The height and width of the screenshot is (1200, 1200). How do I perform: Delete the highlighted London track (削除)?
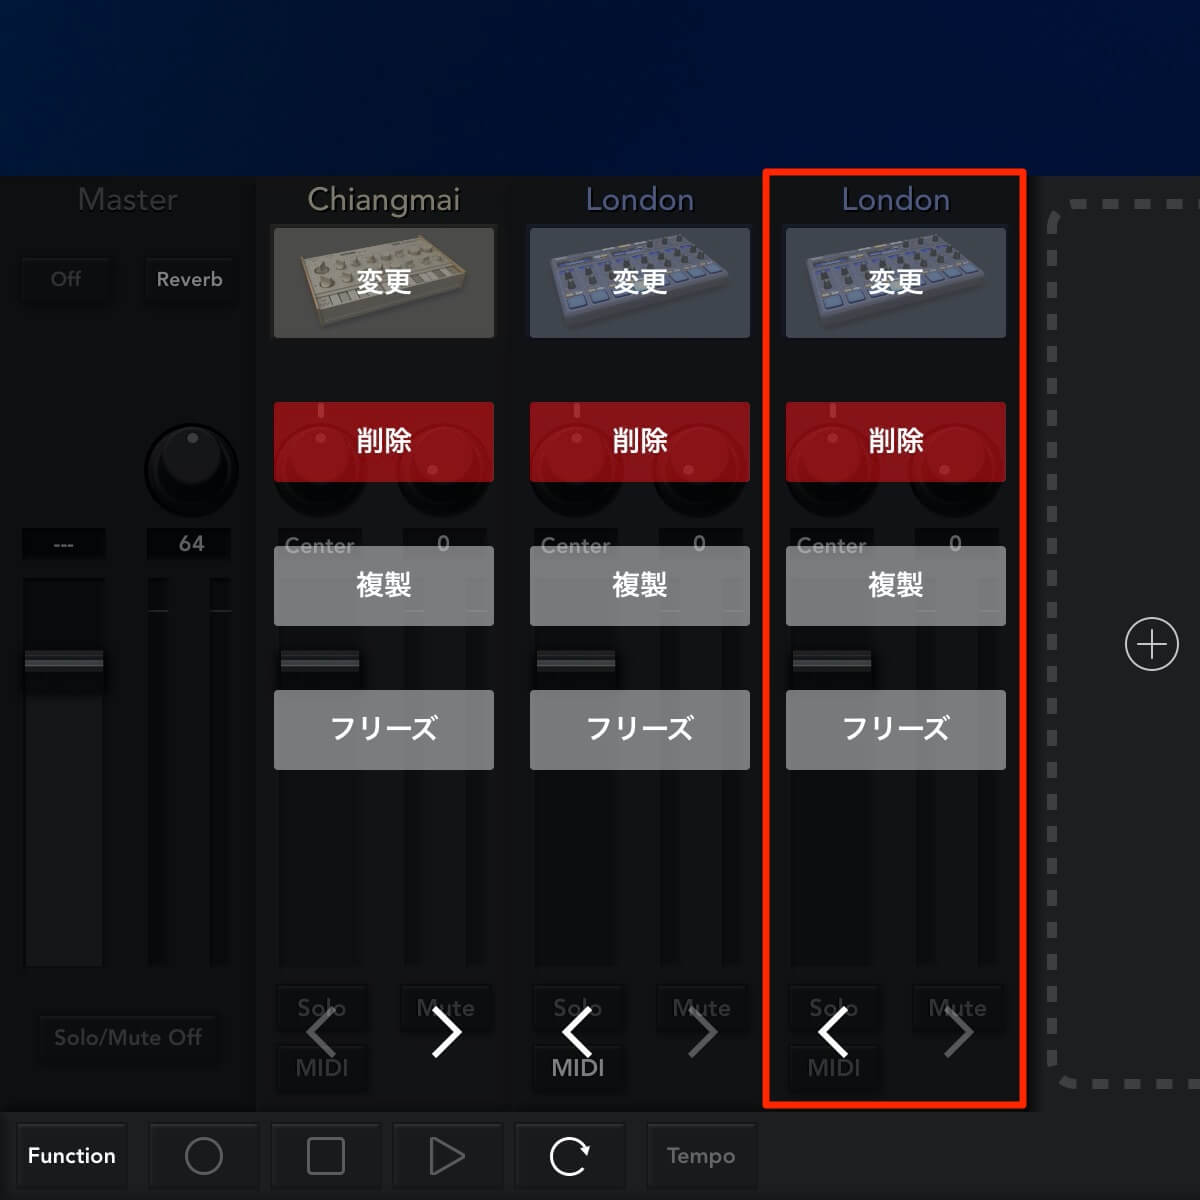click(x=896, y=442)
